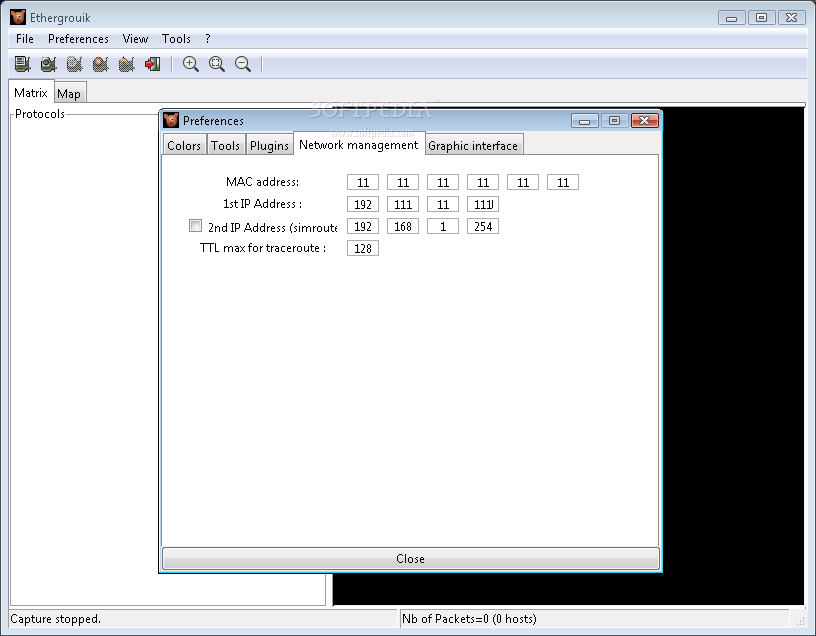Click the TTL max for traceroute field showing 128
This screenshot has height=636, width=816.
pos(363,248)
